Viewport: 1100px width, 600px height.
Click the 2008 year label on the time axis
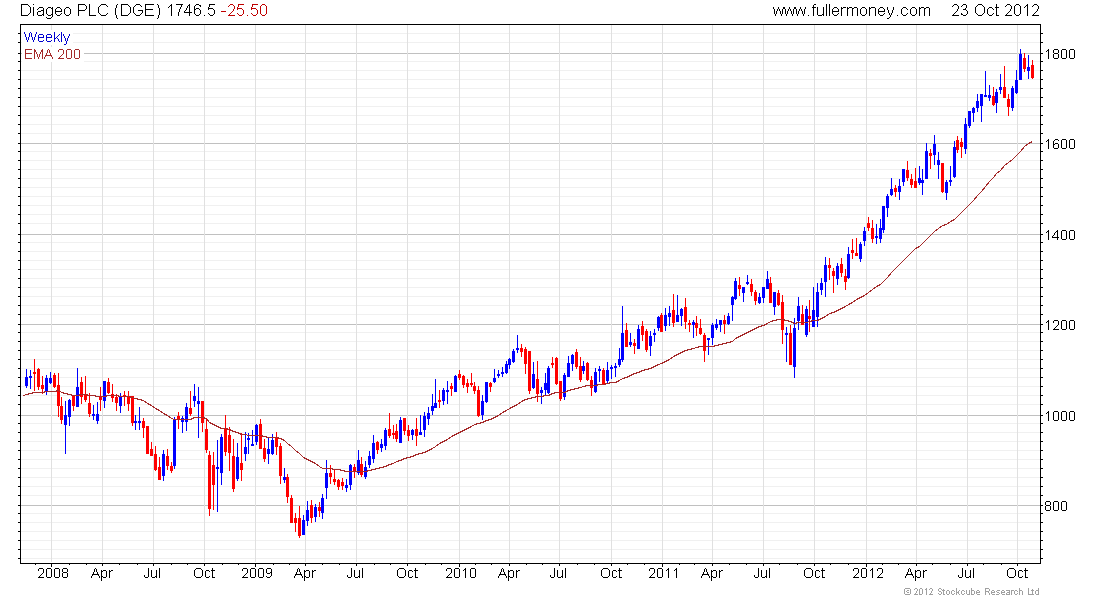tap(53, 573)
